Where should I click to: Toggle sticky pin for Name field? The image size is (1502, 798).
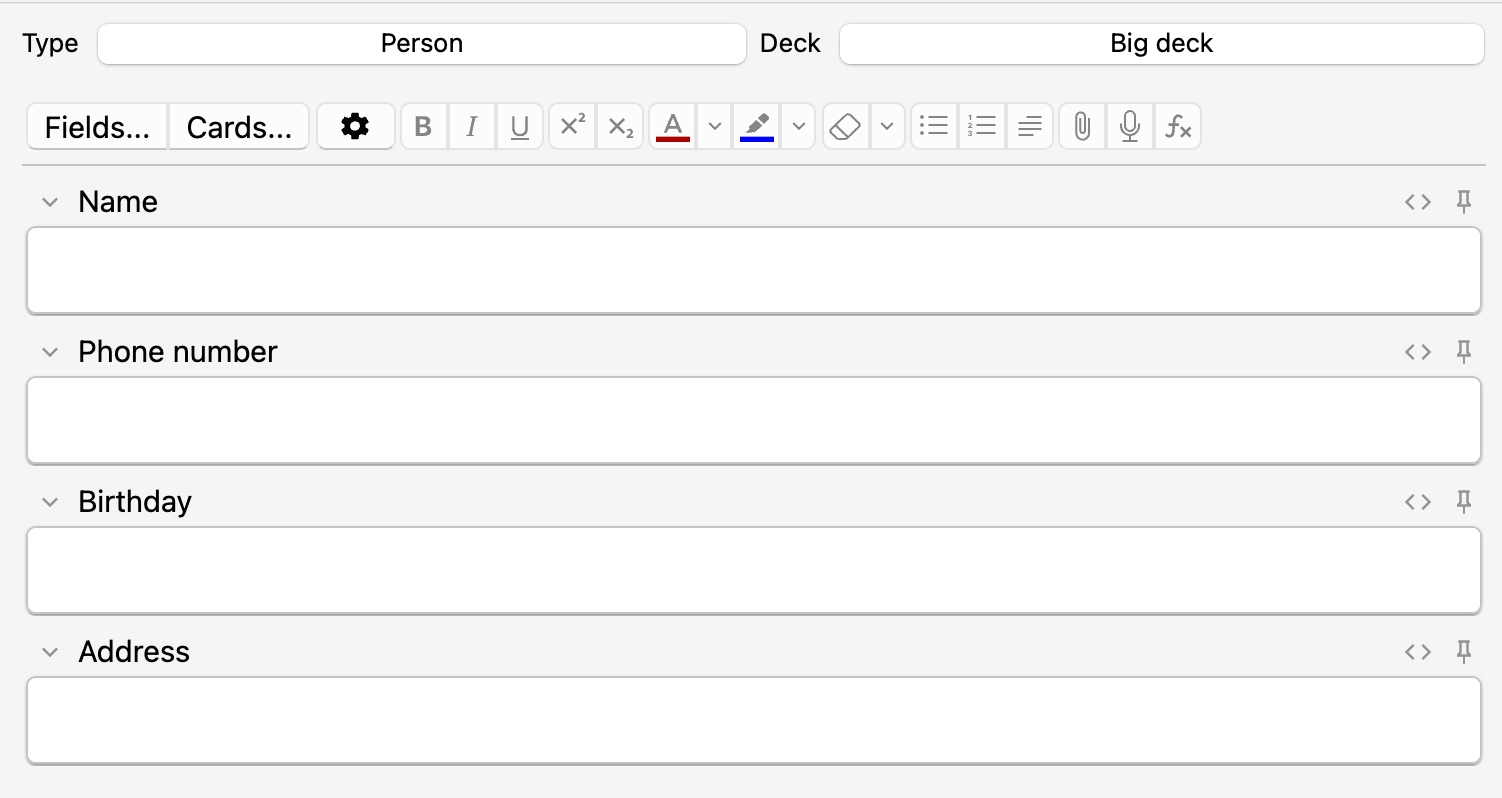(1464, 202)
